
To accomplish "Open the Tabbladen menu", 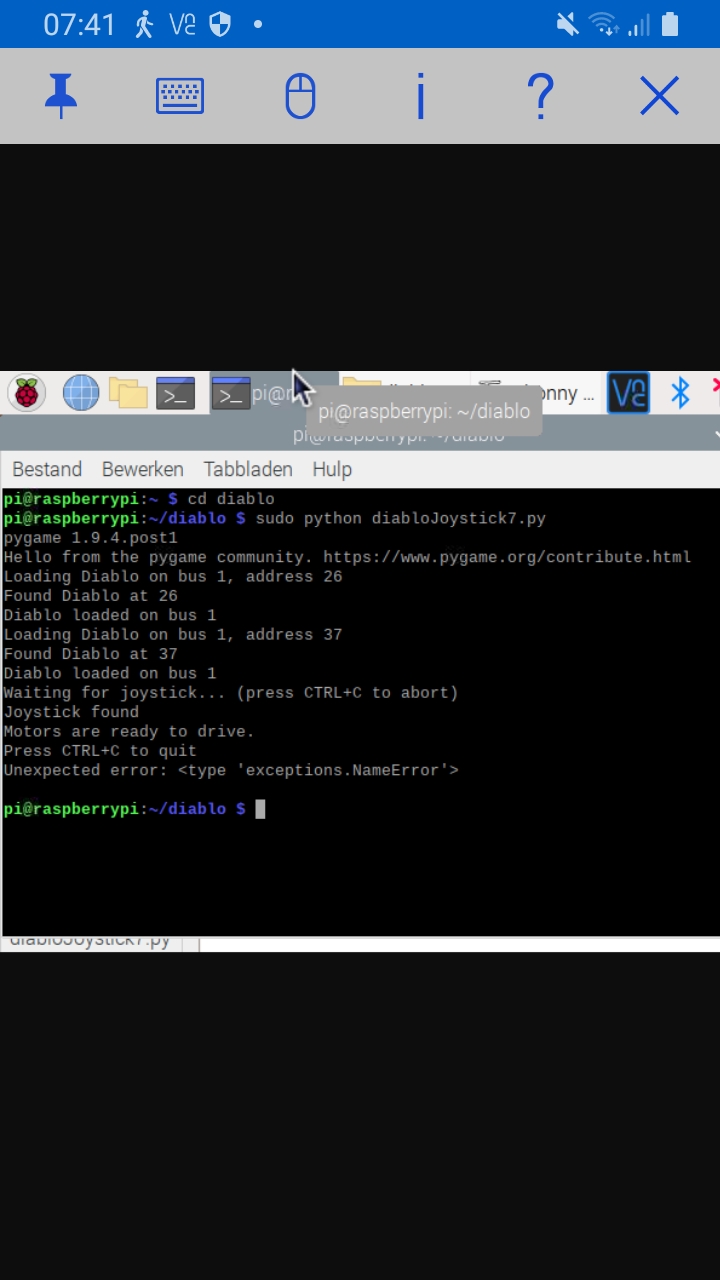I will [x=248, y=469].
